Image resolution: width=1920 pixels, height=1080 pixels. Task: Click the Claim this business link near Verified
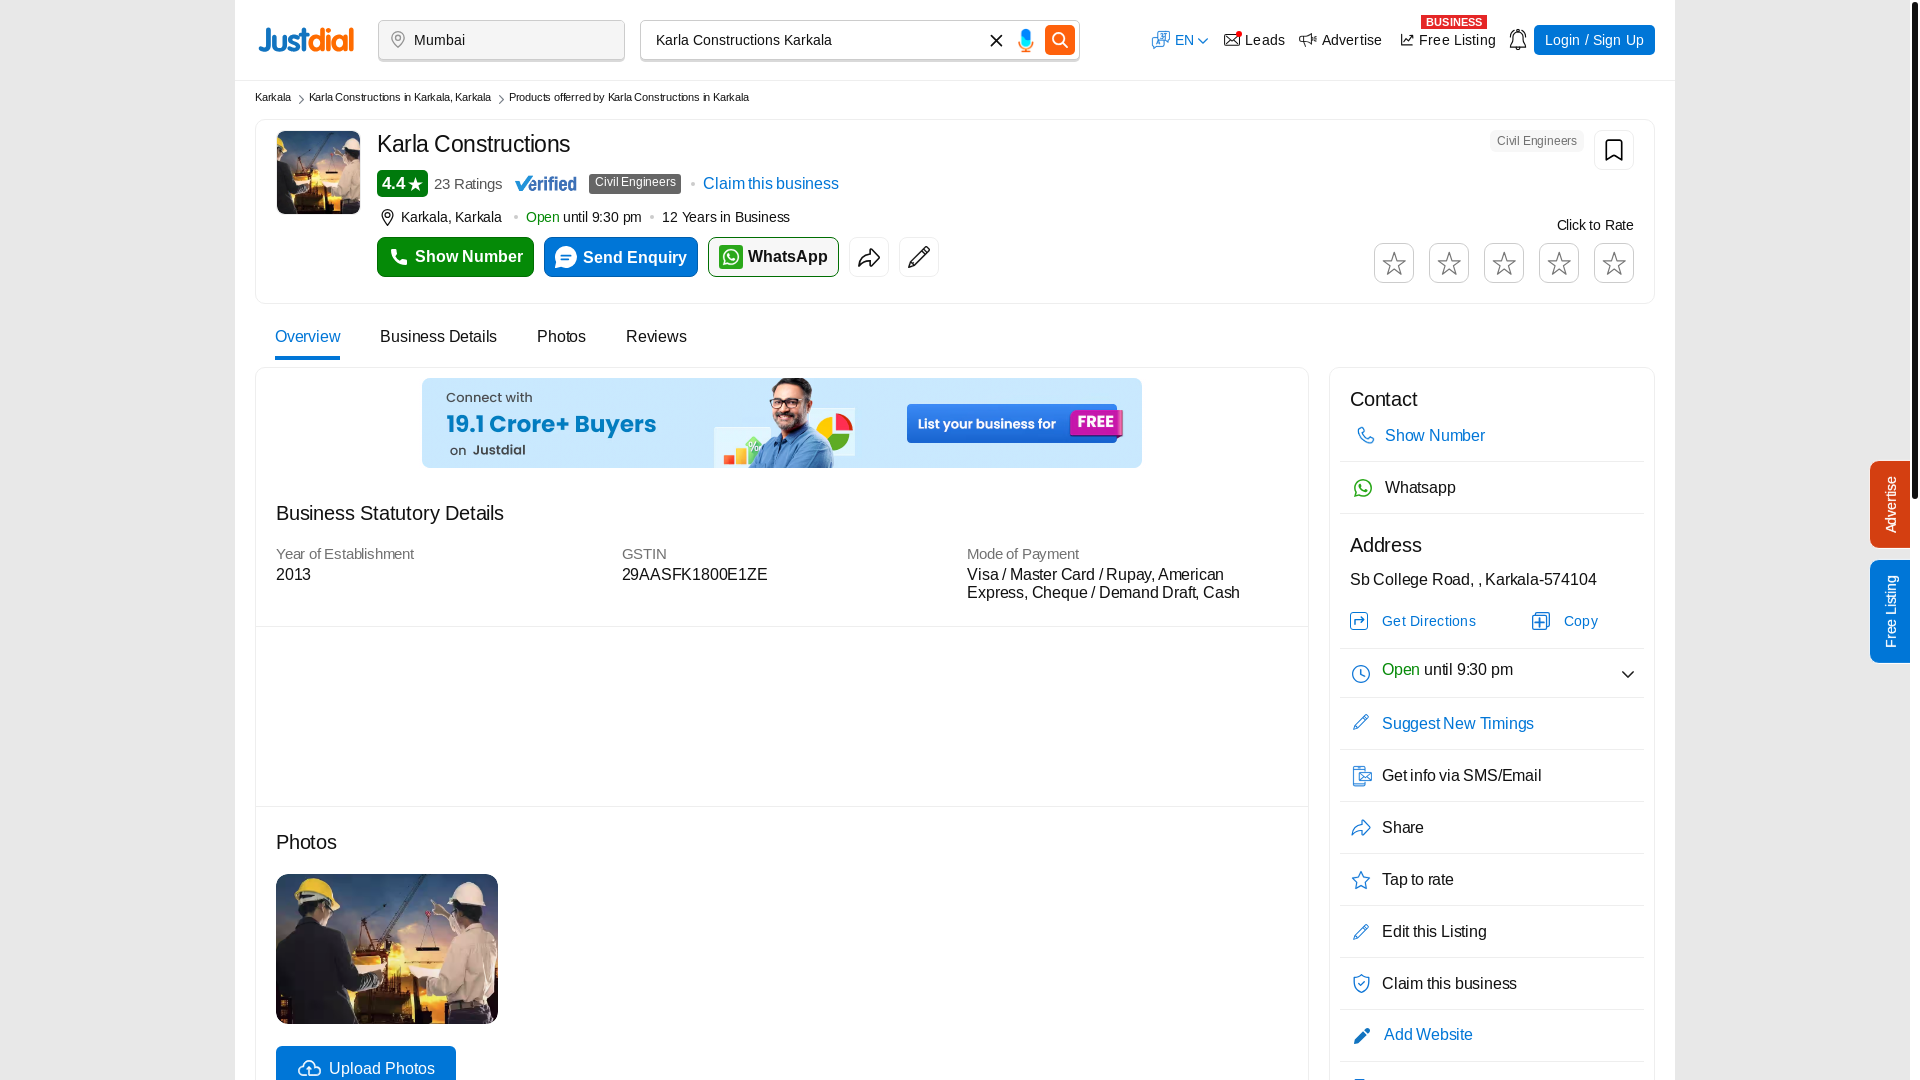tap(771, 184)
